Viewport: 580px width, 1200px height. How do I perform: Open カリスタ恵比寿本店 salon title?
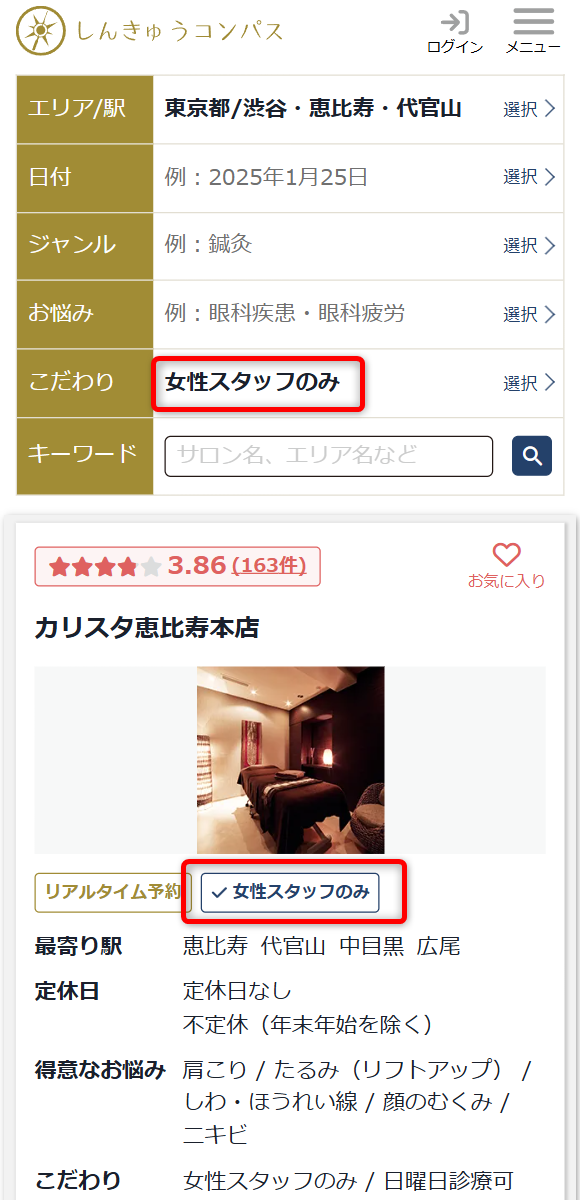point(147,628)
